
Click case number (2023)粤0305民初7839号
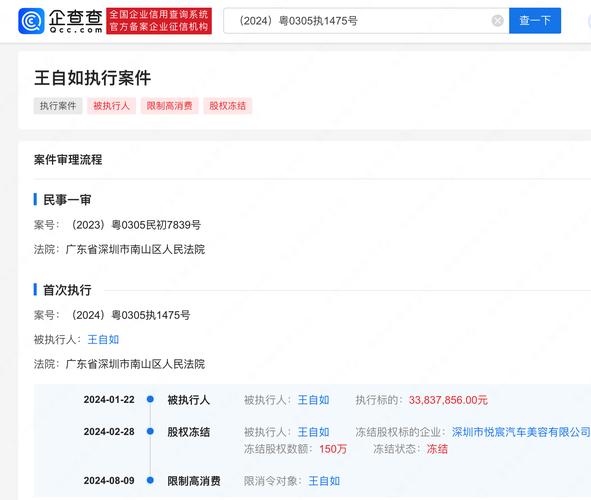click(136, 225)
